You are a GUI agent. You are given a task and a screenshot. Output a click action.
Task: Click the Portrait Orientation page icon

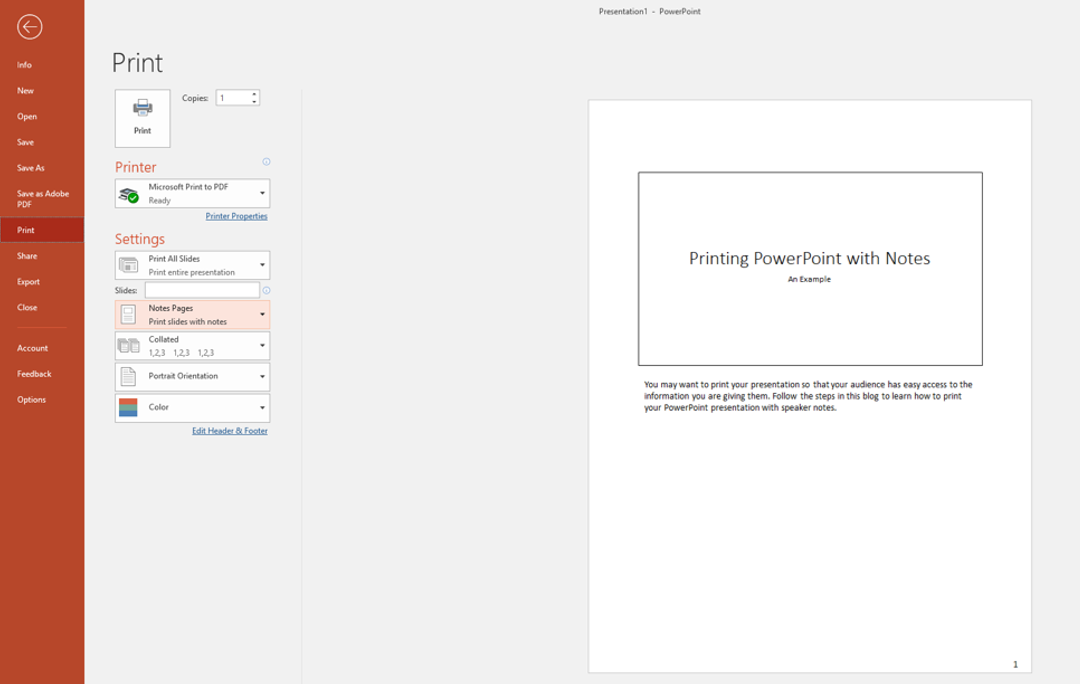[129, 376]
